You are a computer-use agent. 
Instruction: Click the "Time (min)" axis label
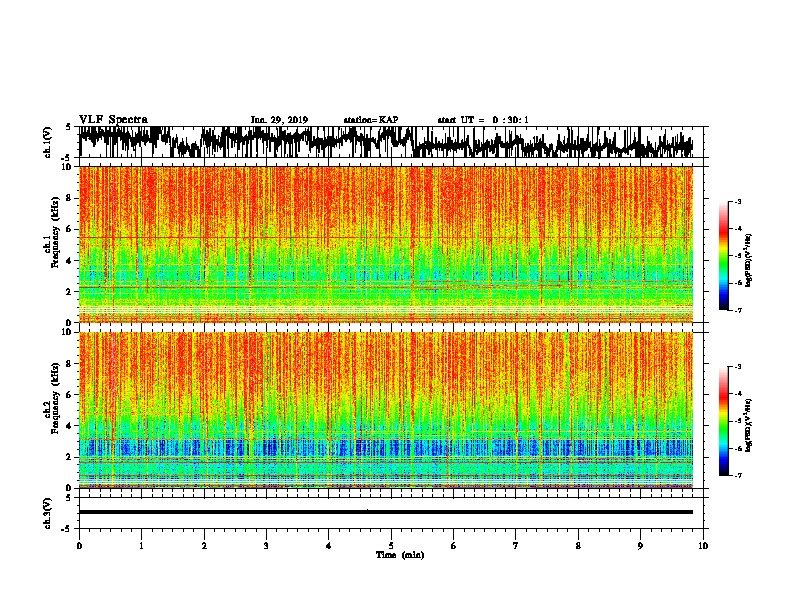400,555
